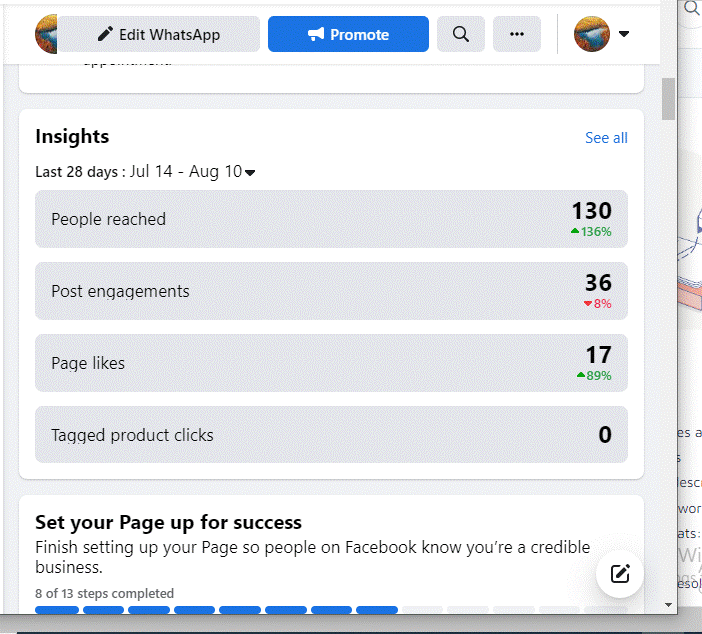
Task: Click the floating compose edit icon
Action: (x=620, y=573)
